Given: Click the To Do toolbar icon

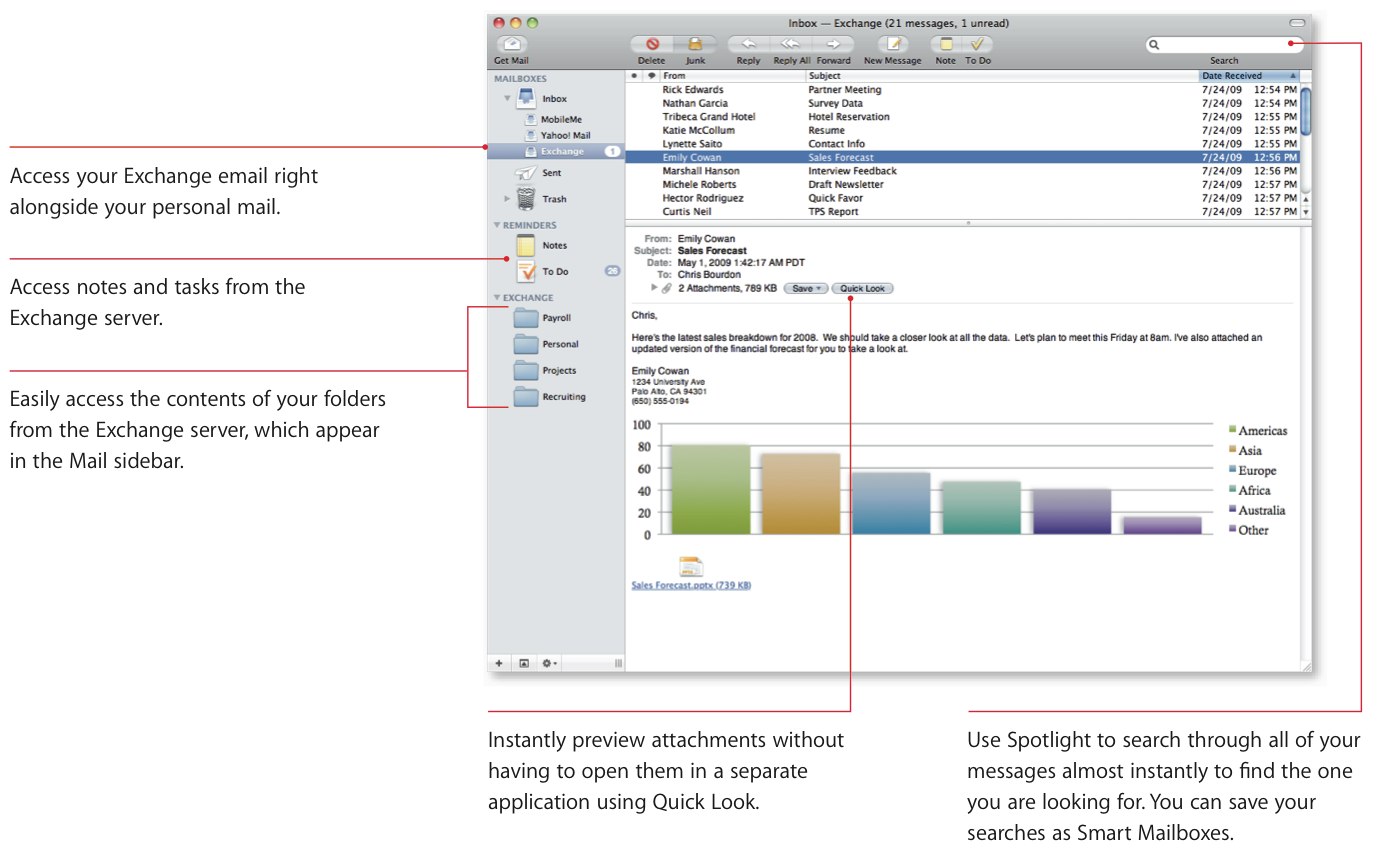Looking at the screenshot, I should click(x=978, y=45).
